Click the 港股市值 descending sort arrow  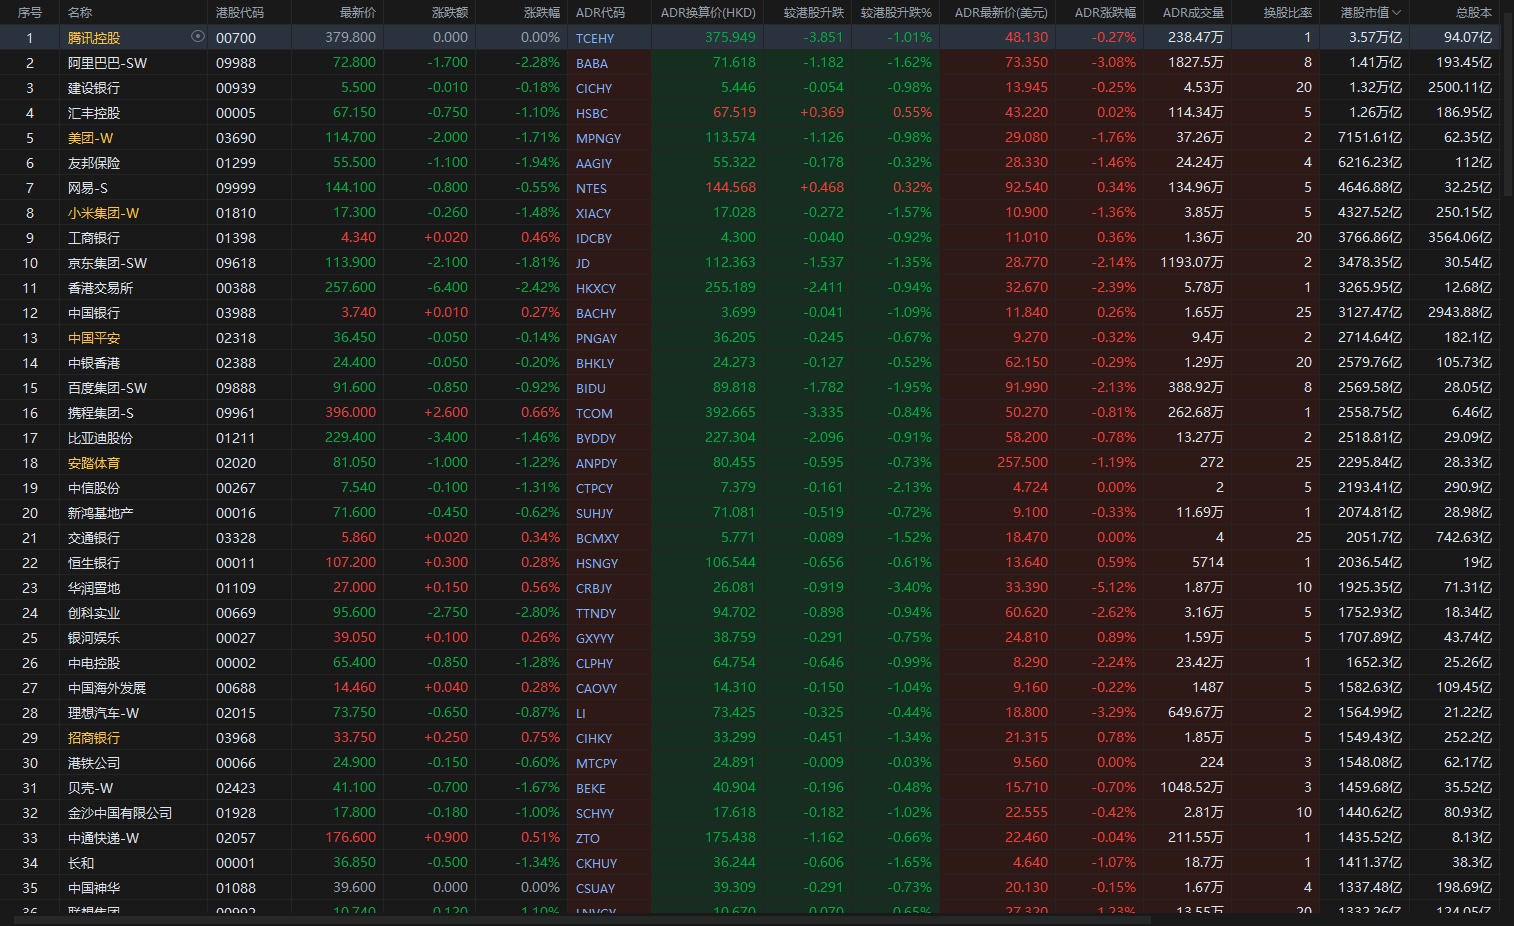click(x=1397, y=13)
